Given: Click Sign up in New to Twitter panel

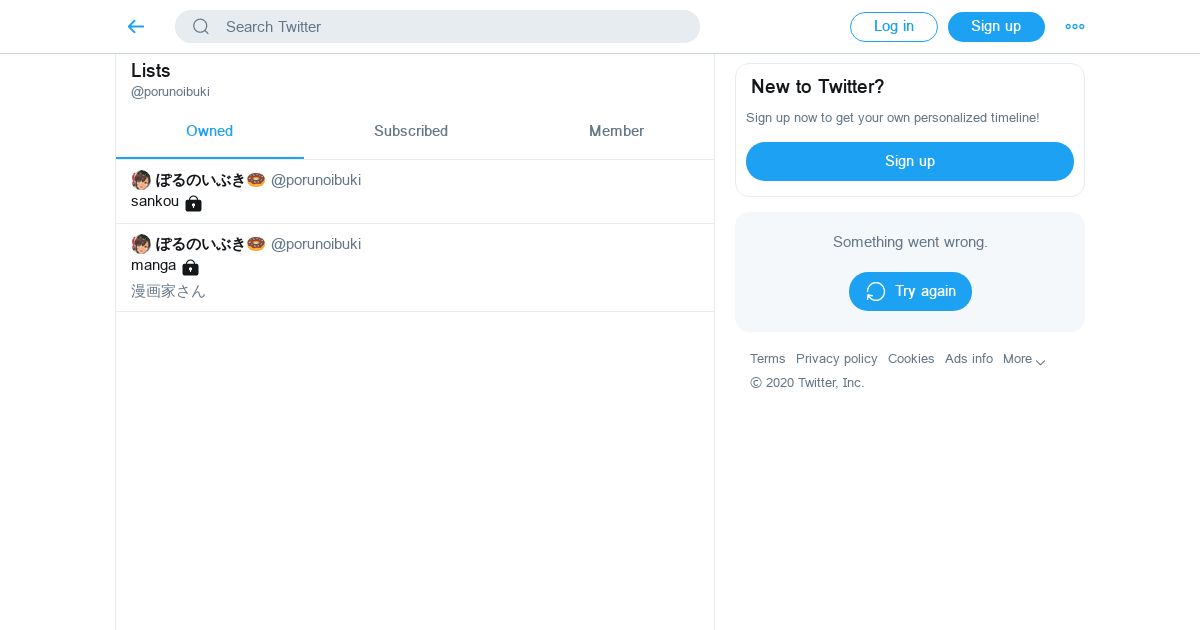Looking at the screenshot, I should pyautogui.click(x=910, y=161).
